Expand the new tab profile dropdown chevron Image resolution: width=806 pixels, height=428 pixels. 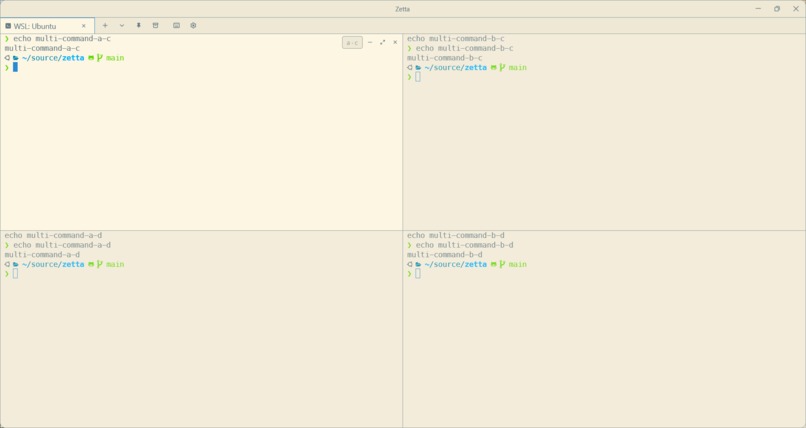(122, 25)
